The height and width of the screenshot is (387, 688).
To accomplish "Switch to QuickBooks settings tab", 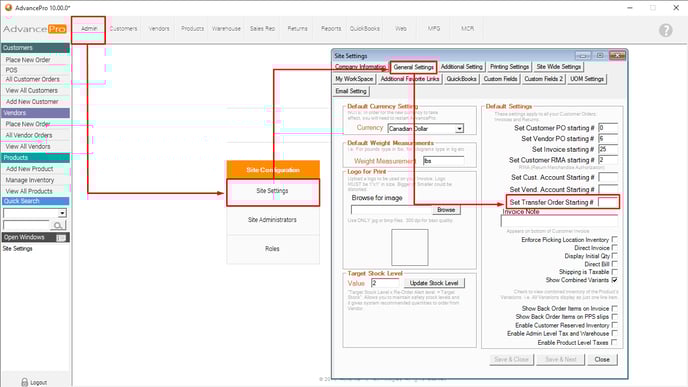I will [462, 79].
